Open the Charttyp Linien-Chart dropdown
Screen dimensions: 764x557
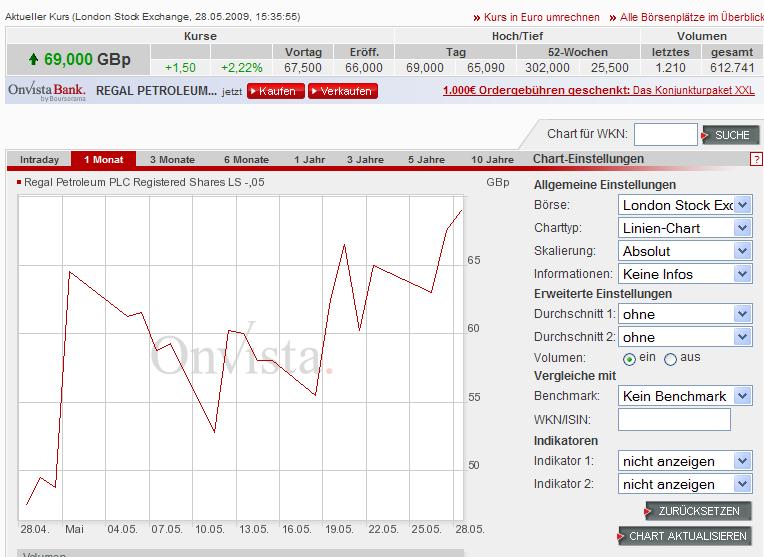(x=685, y=228)
